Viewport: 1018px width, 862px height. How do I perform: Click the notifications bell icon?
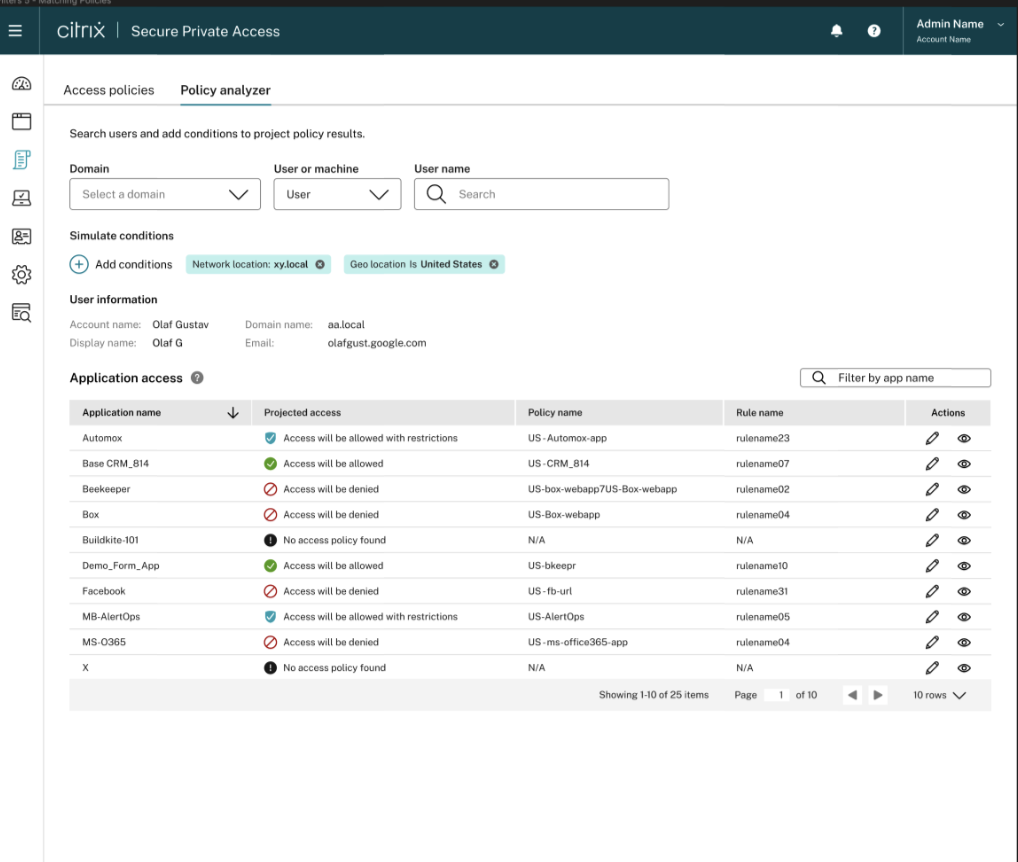[837, 31]
